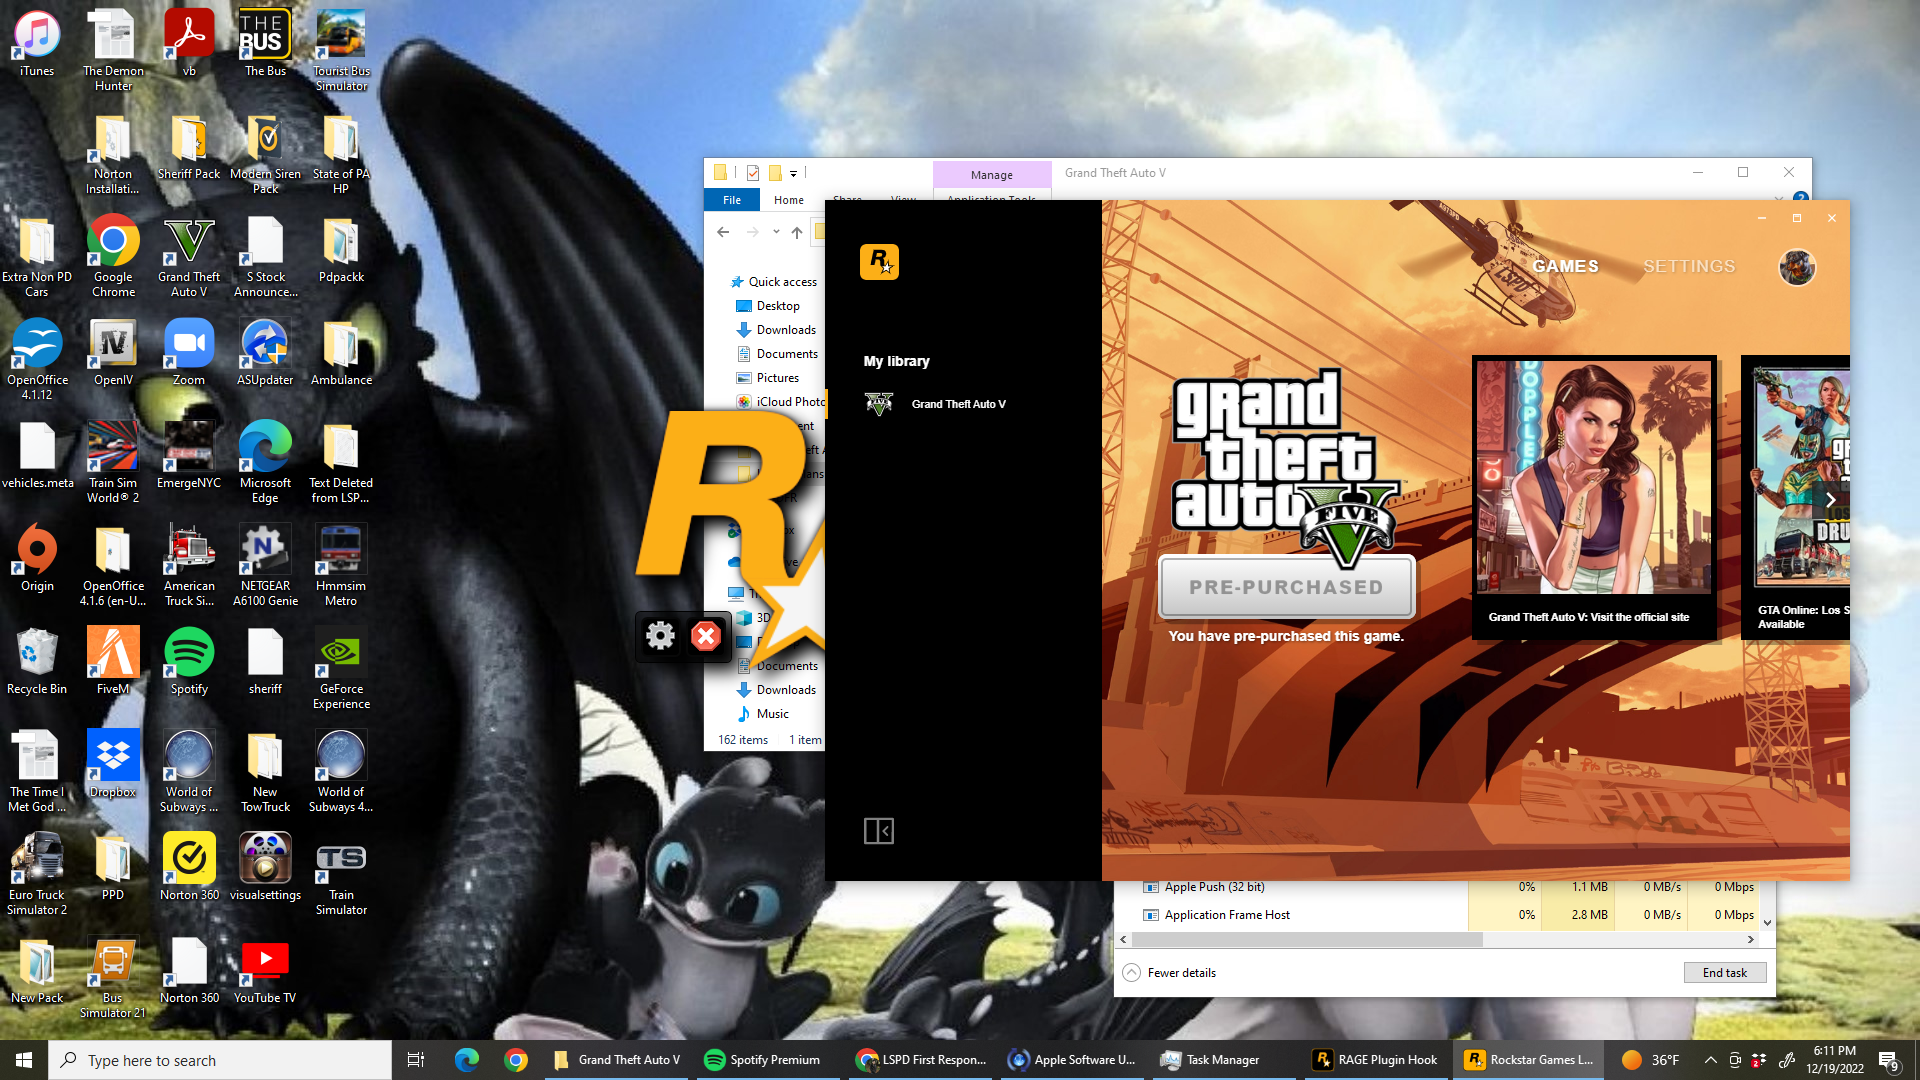Viewport: 1920px width, 1080px height.
Task: Click the red X cancel icon
Action: click(706, 636)
